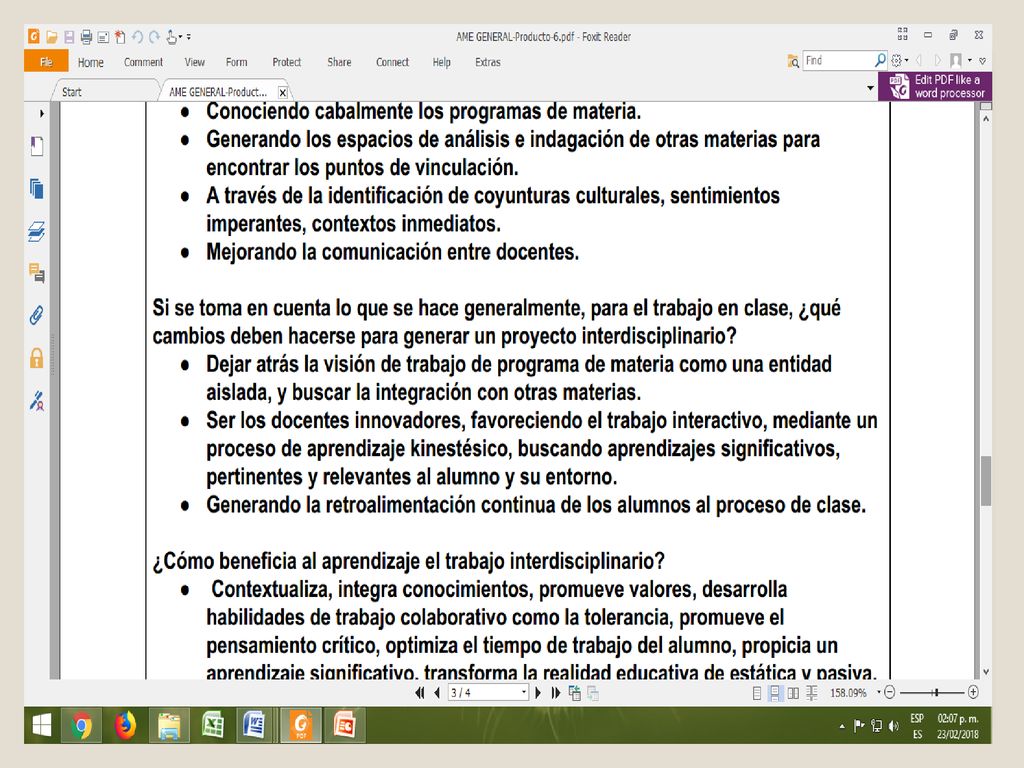Select the Hand tool icon
This screenshot has height=768, width=1024.
pos(172,37)
